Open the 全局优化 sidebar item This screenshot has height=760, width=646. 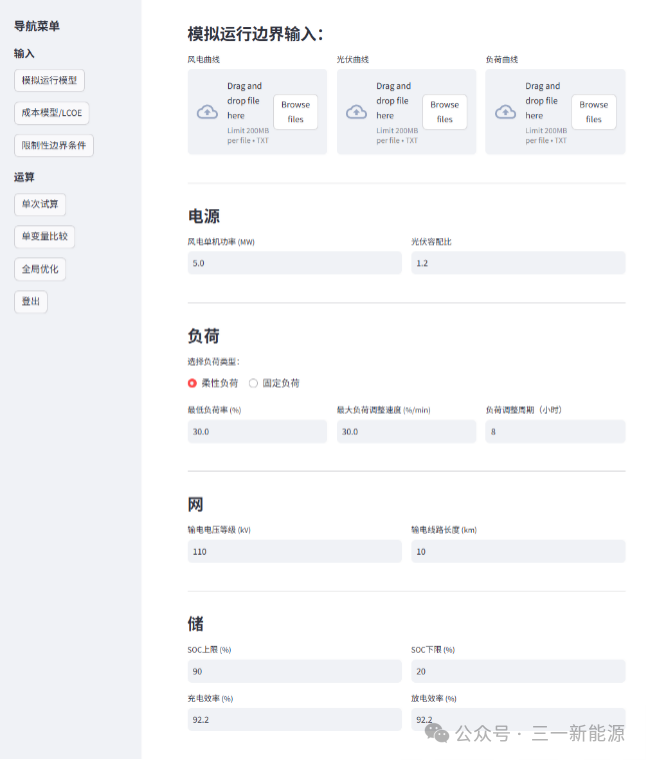(x=40, y=269)
